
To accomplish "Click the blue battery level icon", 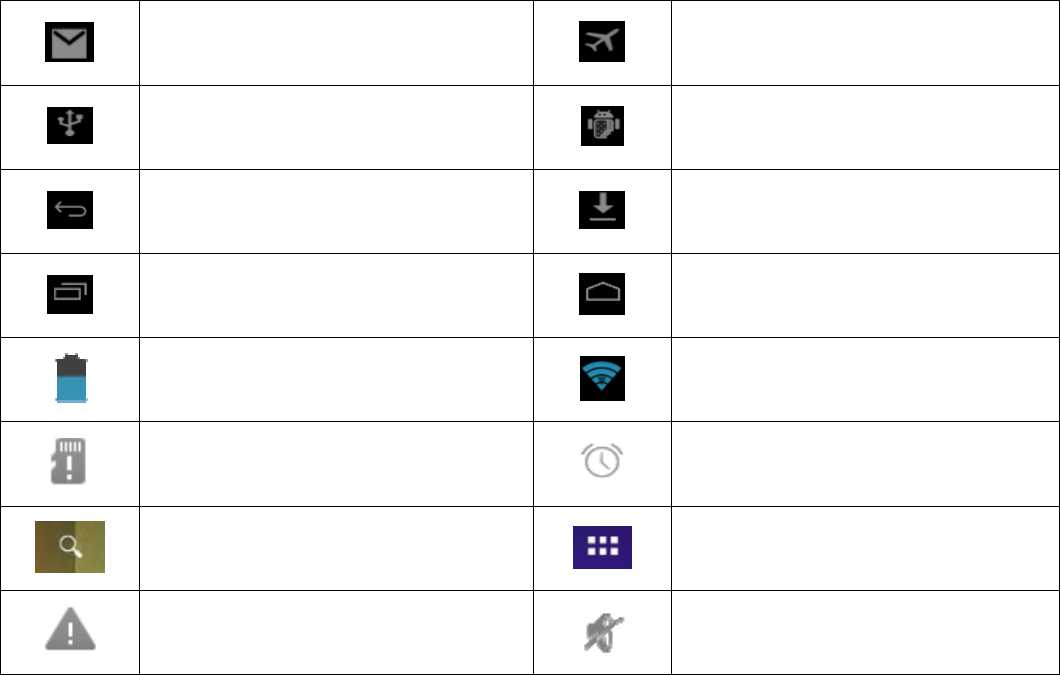I will 69,378.
